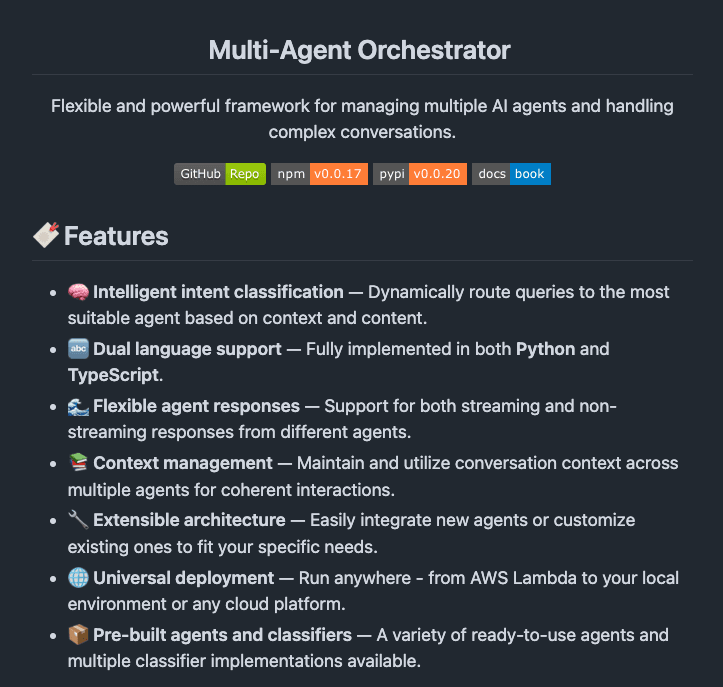723x687 pixels.
Task: Click the abc letters emoji icon
Action: click(x=78, y=349)
